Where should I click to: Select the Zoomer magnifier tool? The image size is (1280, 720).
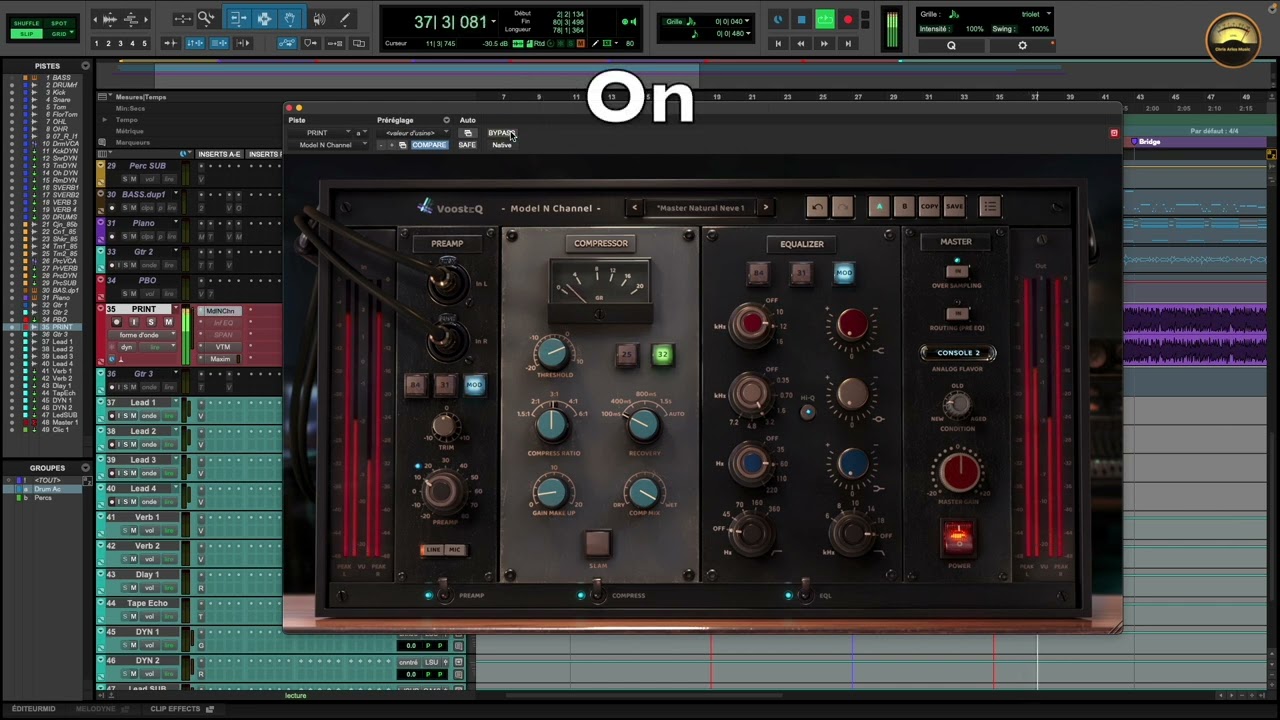pos(206,18)
